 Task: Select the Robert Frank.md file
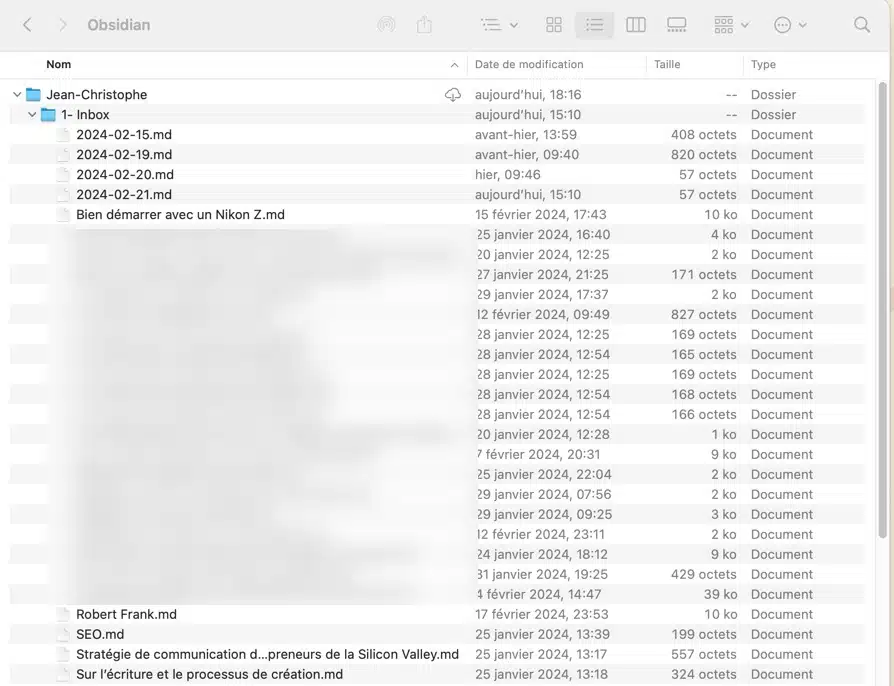point(126,614)
